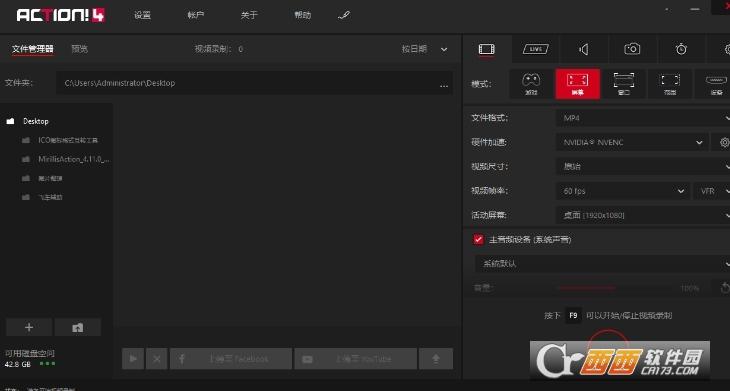730x391 pixels.
Task: Open the video recording tab icon
Action: pyautogui.click(x=487, y=49)
